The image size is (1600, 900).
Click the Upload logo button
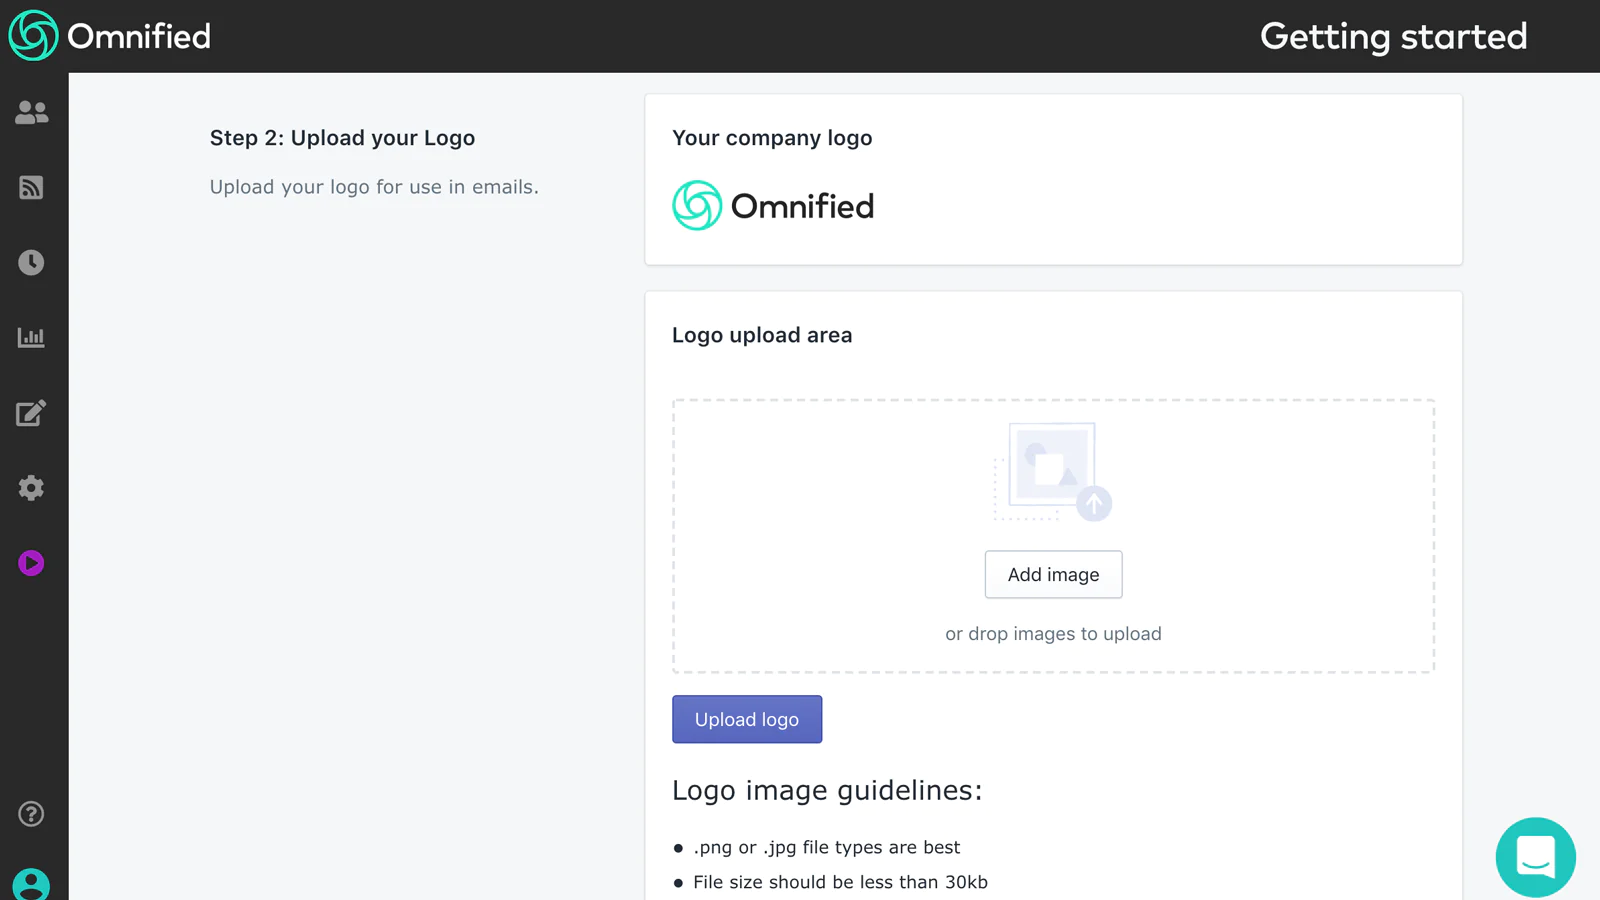pyautogui.click(x=746, y=719)
